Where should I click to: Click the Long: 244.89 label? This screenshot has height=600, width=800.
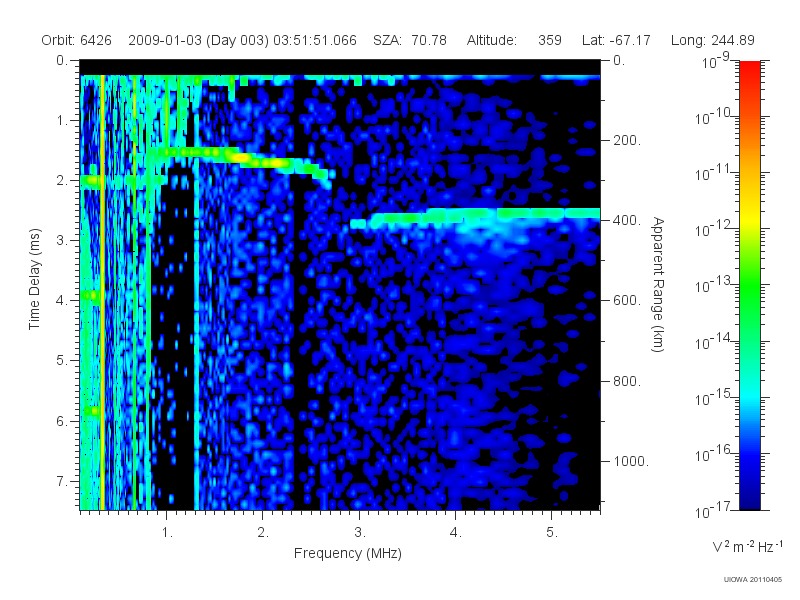(712, 40)
